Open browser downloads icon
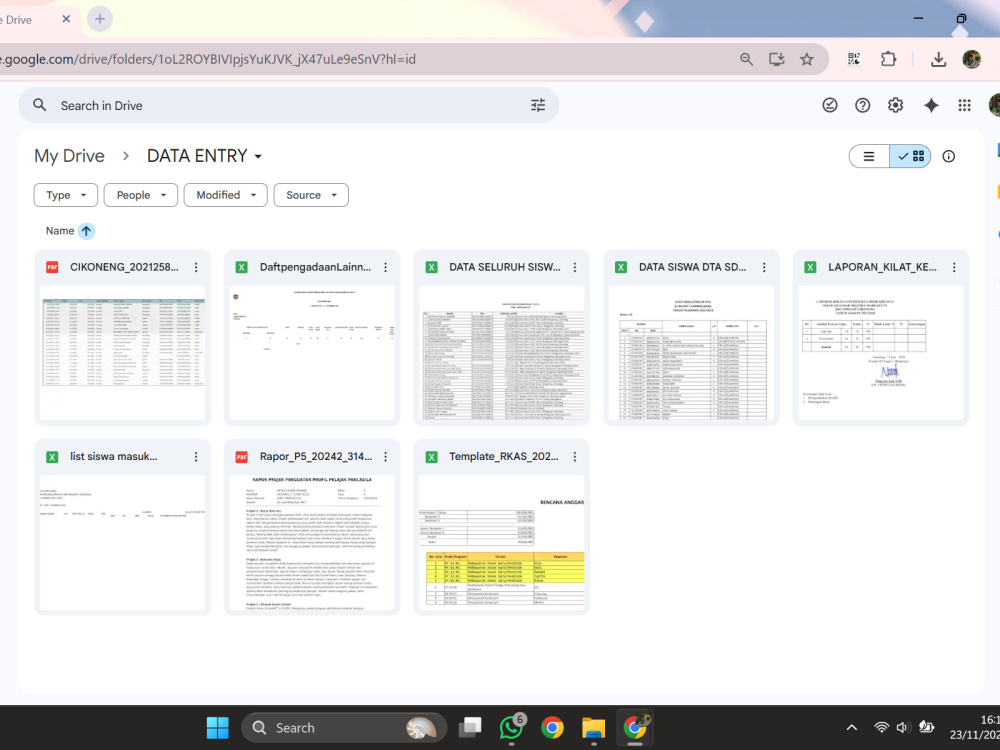Viewport: 1000px width, 750px height. 938,59
